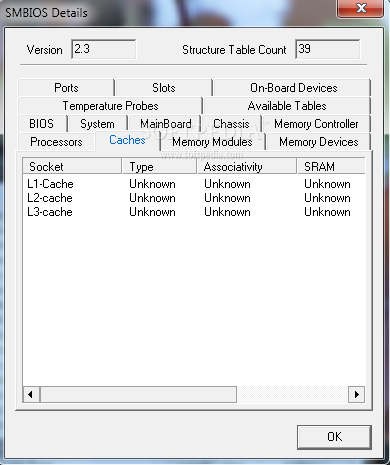Select the L1-Cache row
Viewport: 390px width, 465px height.
pyautogui.click(x=194, y=184)
